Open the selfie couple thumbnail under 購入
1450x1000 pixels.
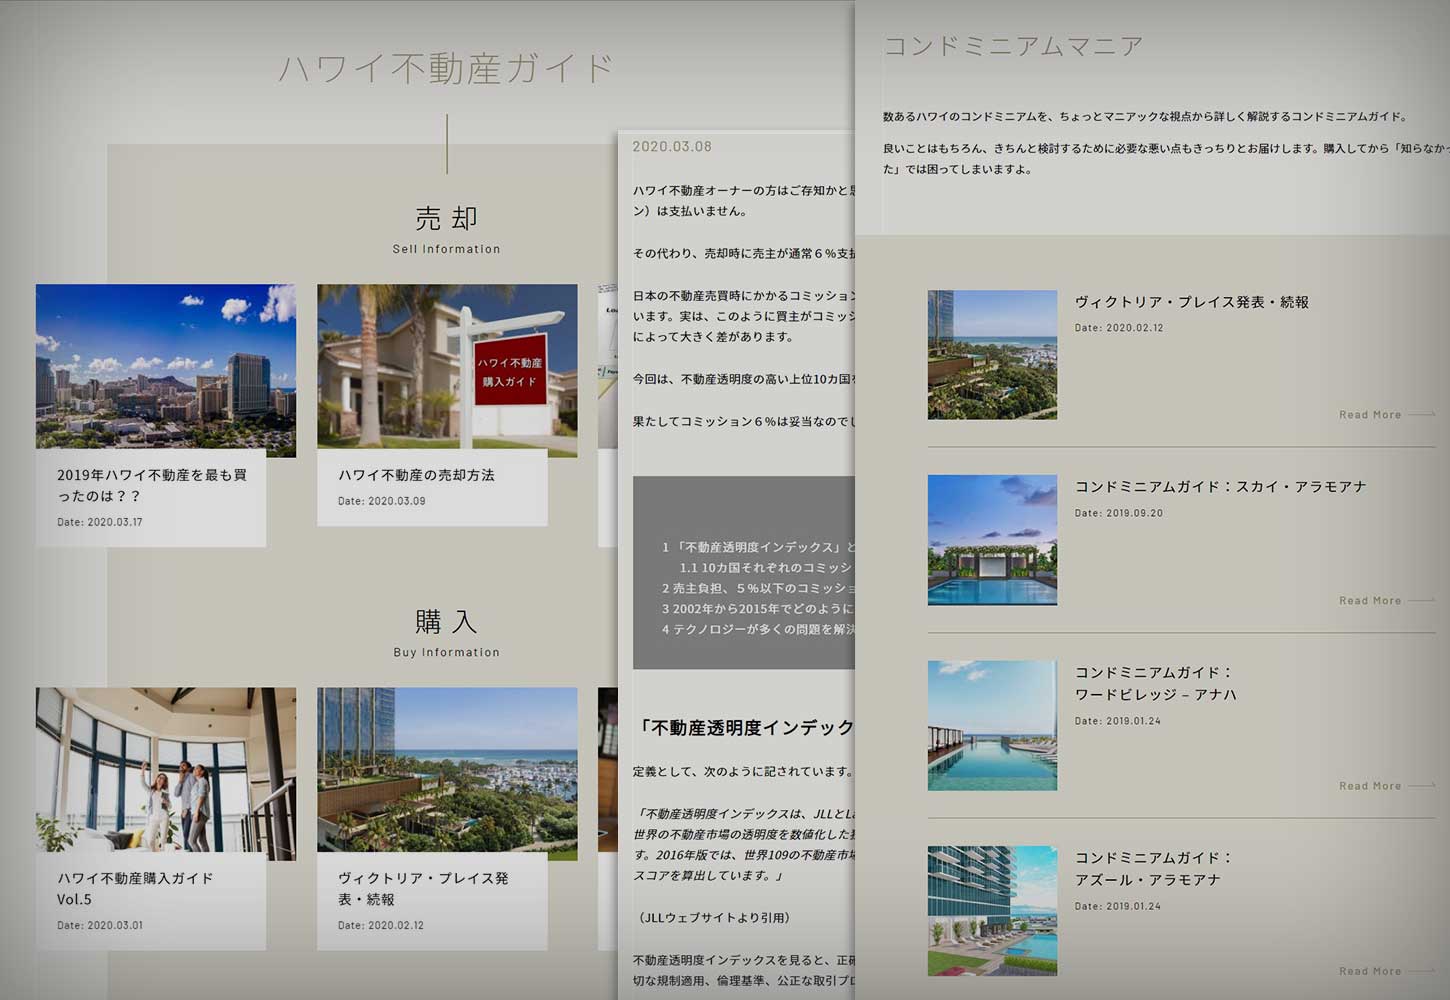(x=166, y=770)
